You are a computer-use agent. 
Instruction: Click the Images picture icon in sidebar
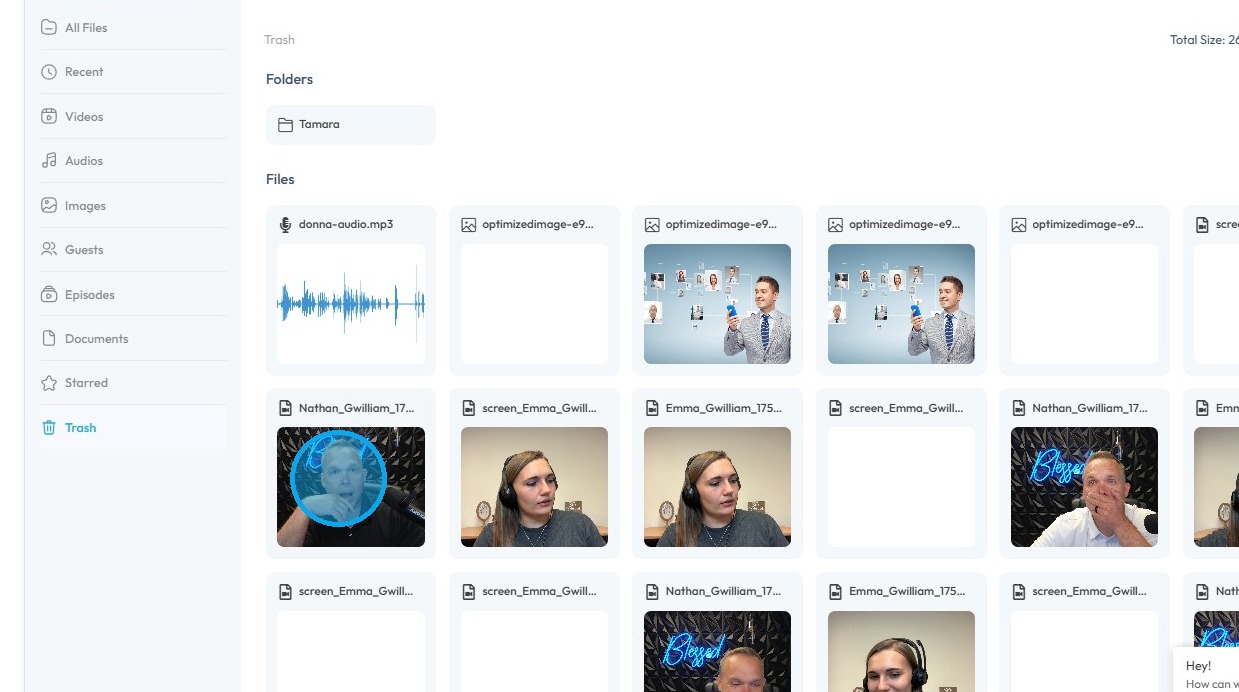pos(49,205)
